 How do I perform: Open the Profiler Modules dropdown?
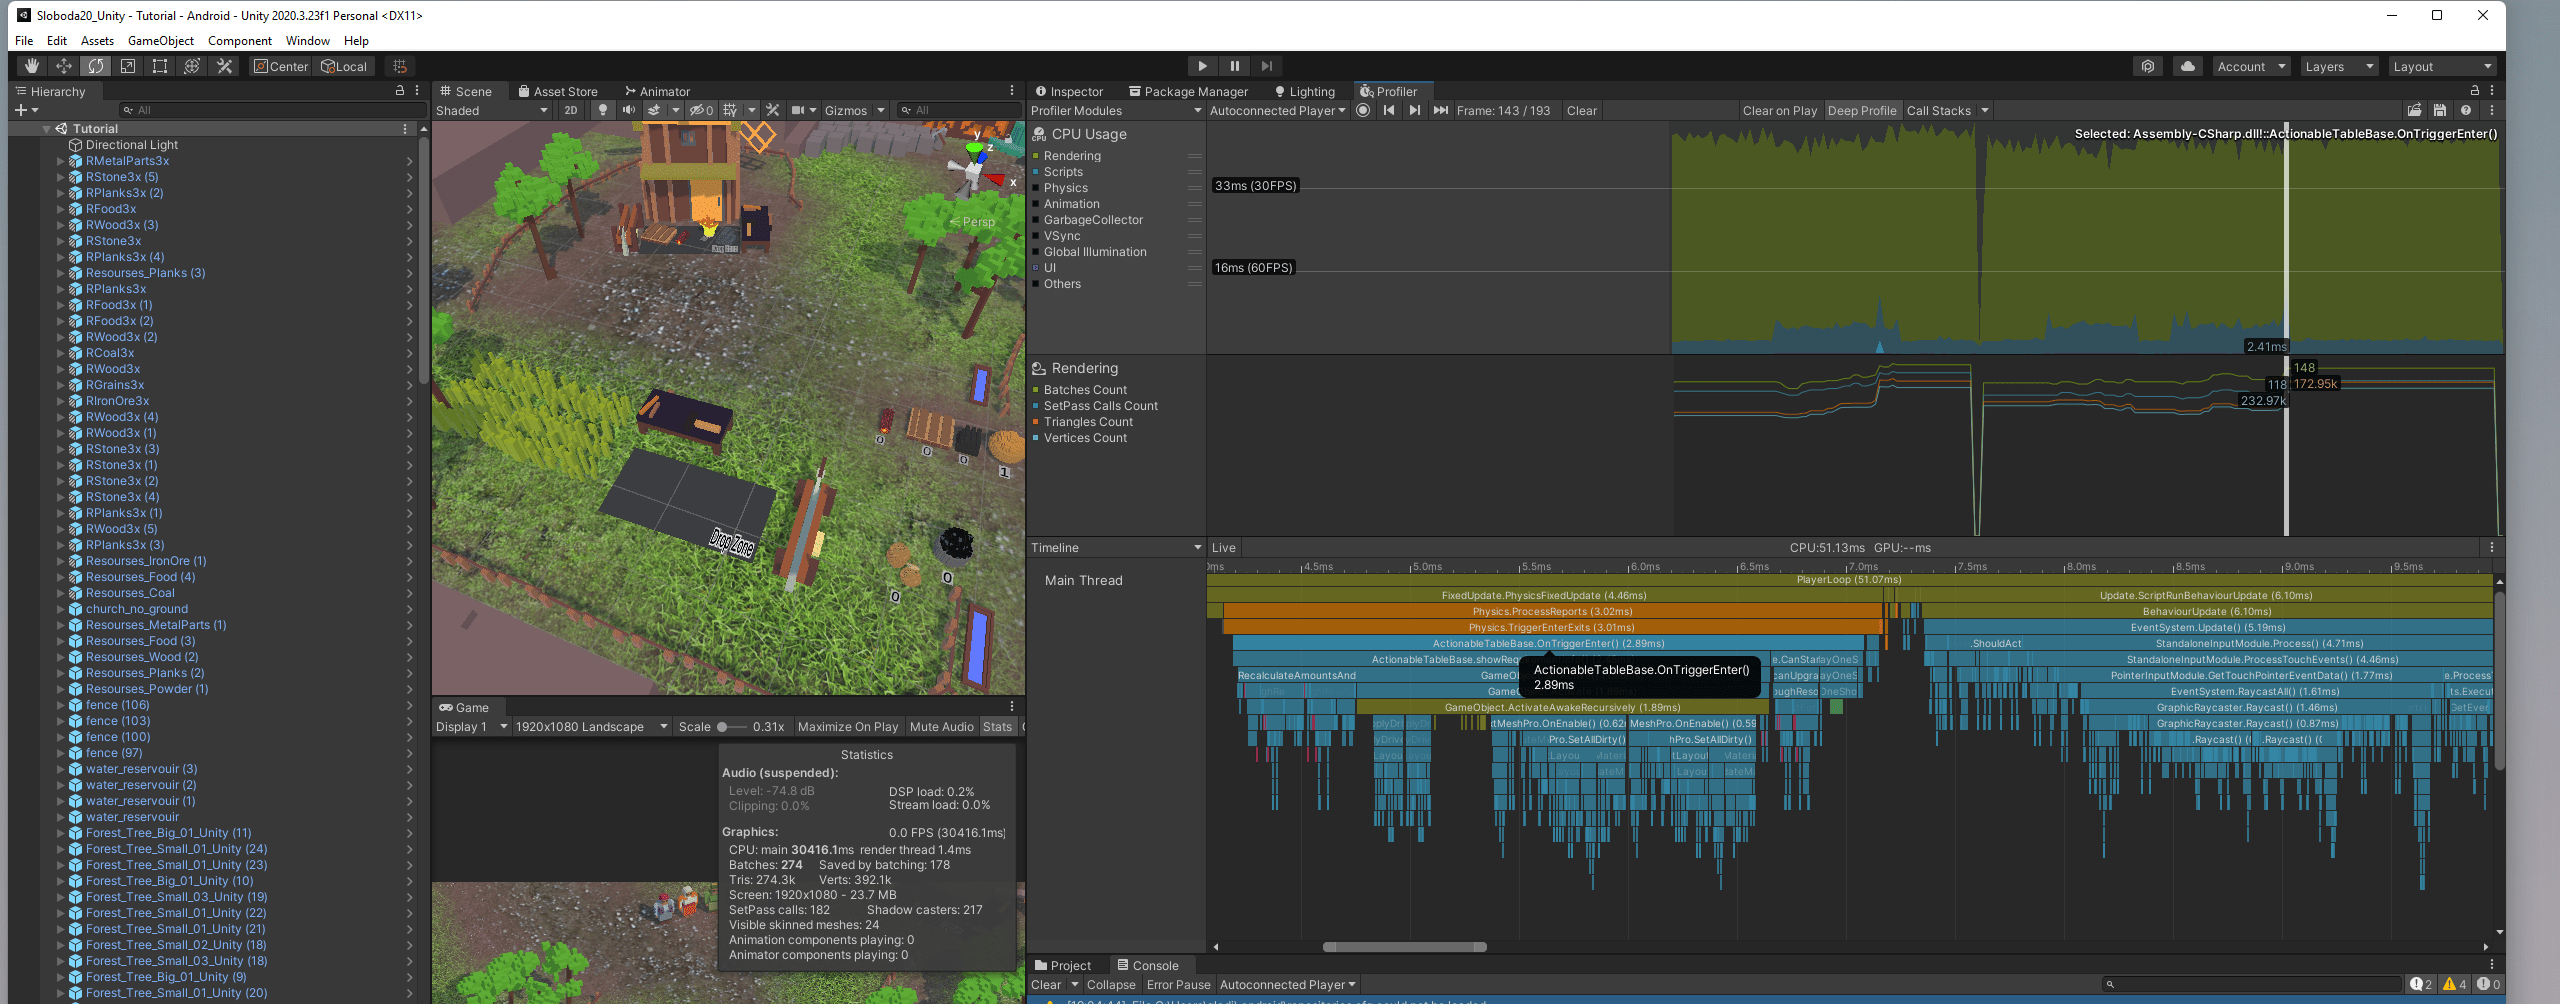click(x=1115, y=110)
